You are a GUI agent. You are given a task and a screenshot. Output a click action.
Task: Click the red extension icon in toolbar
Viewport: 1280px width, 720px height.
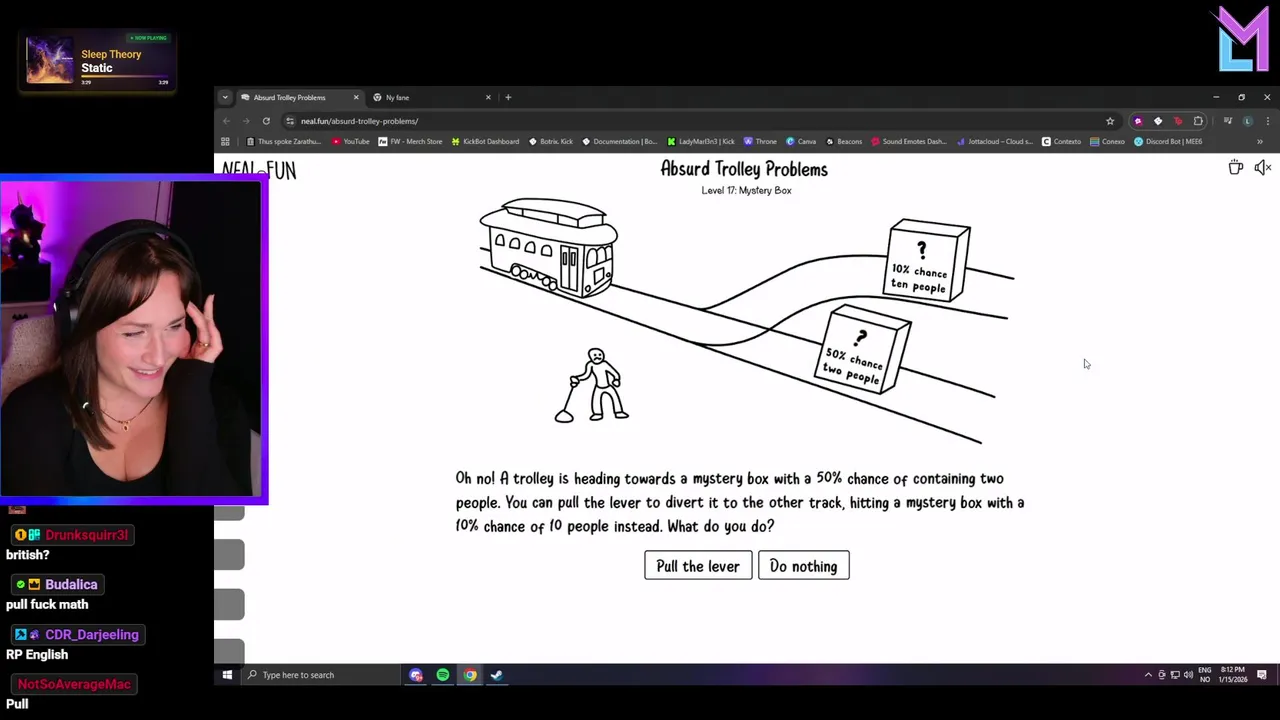(1178, 121)
